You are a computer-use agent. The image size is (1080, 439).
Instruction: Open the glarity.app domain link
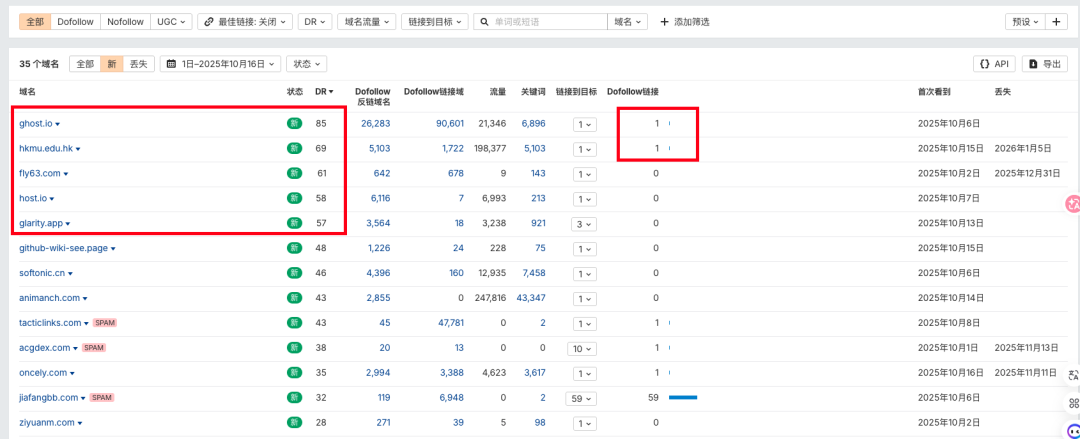click(41, 223)
